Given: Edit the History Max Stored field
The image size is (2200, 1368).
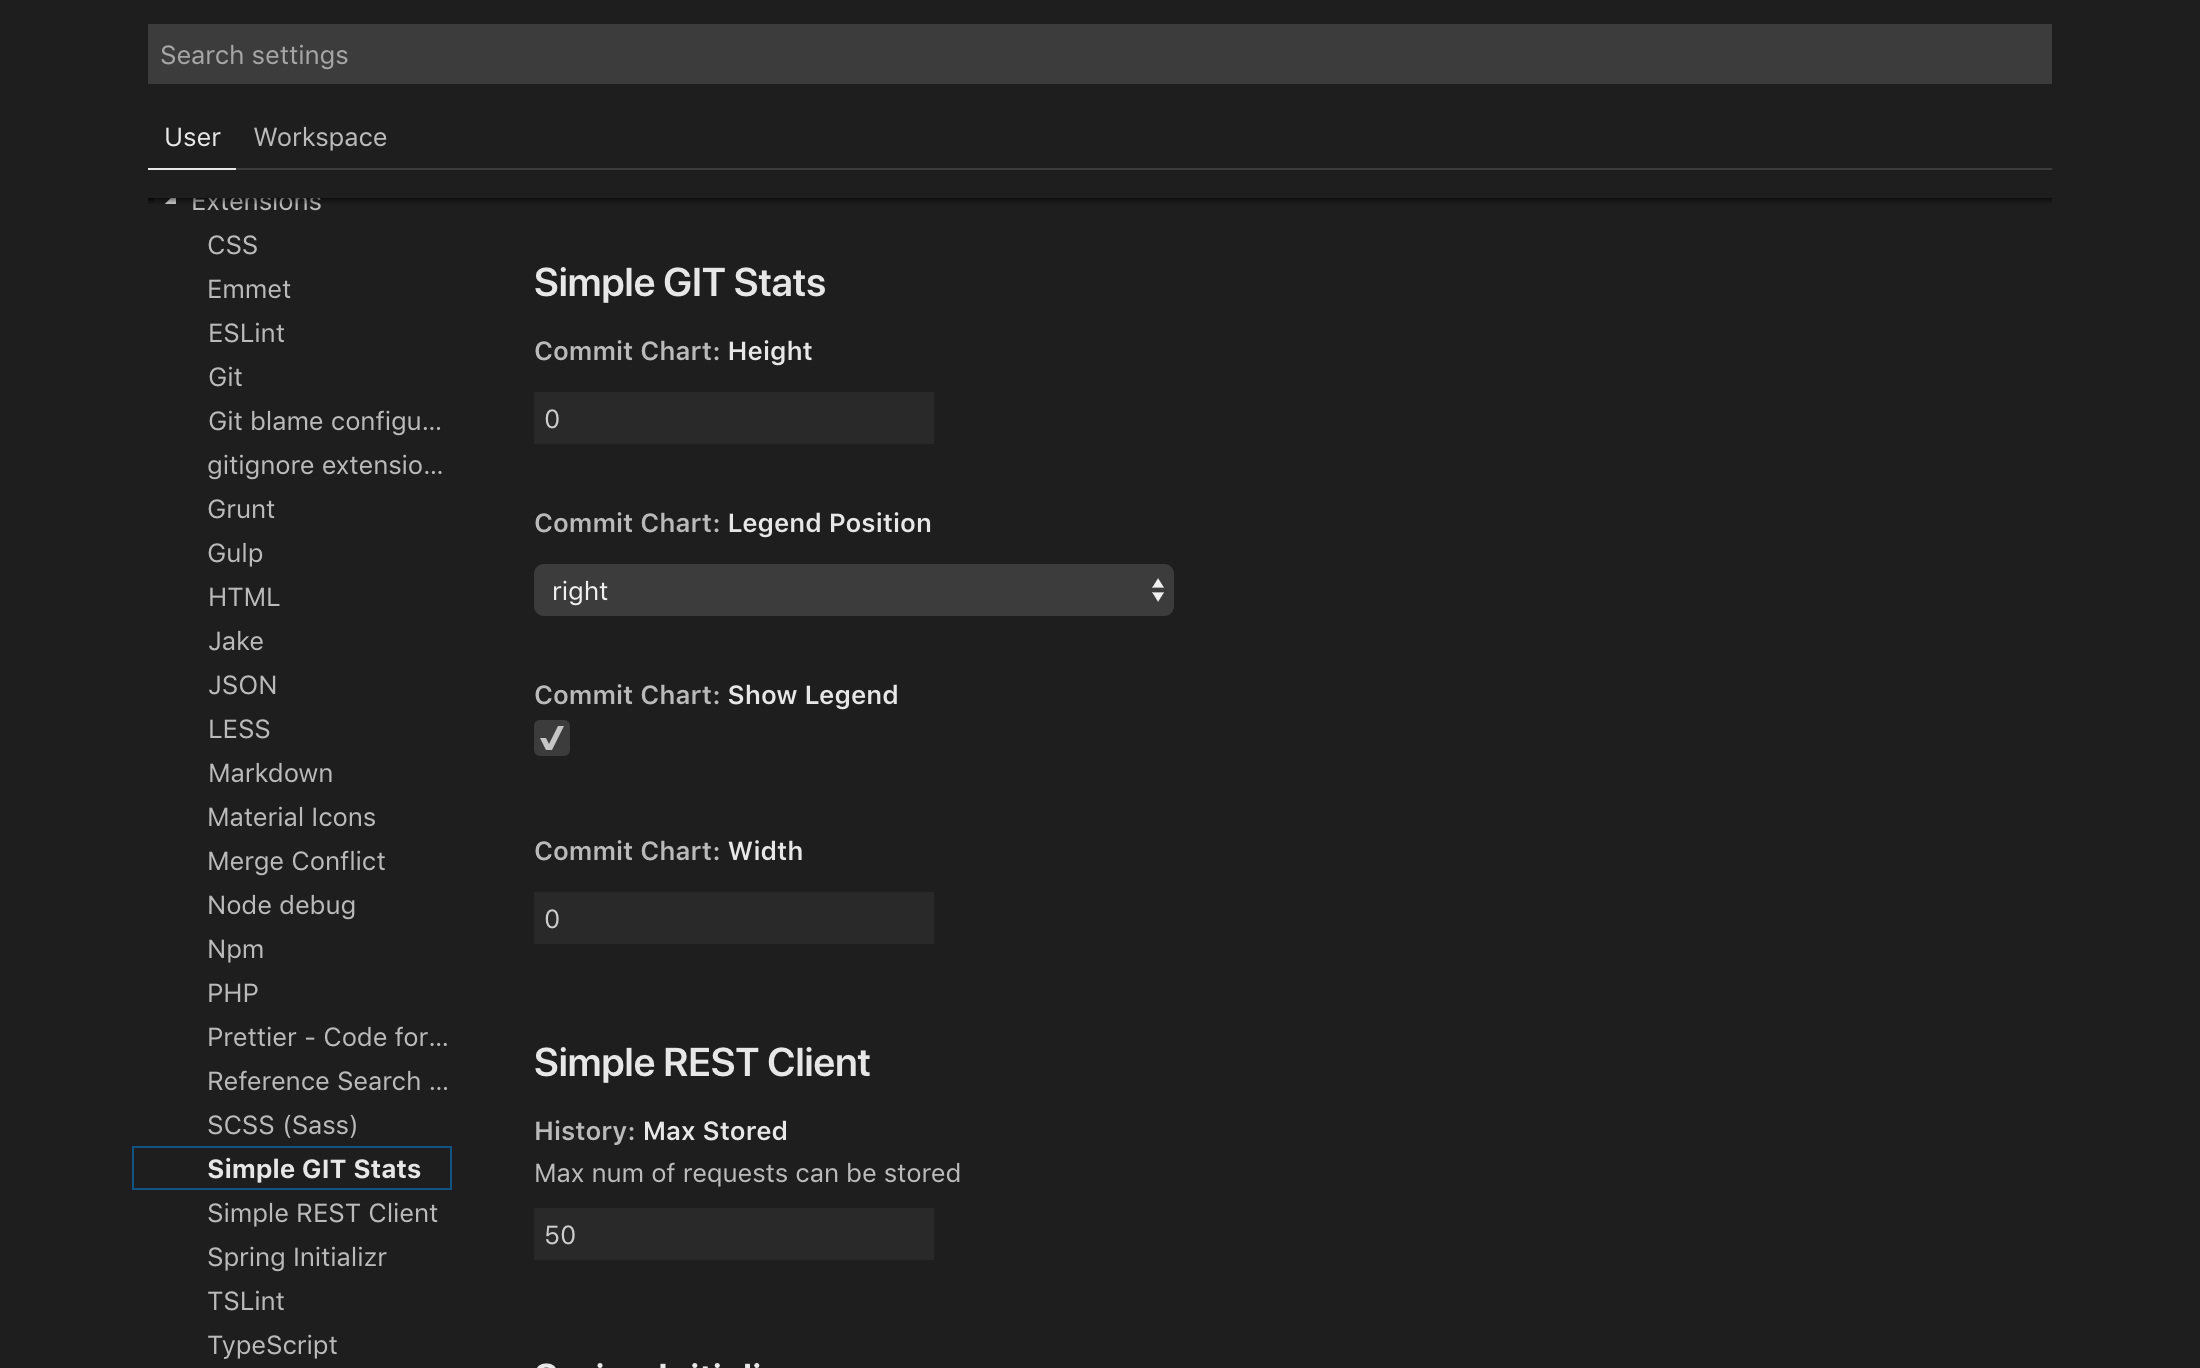Looking at the screenshot, I should coord(733,1234).
